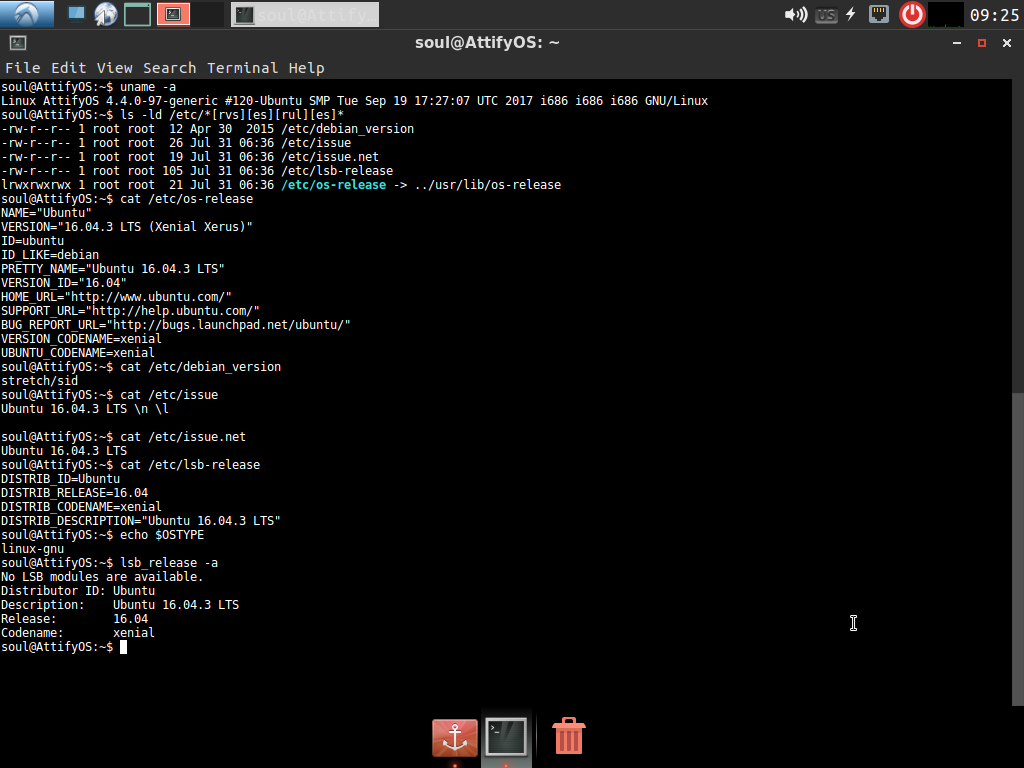Switch to the second dark workspace

coord(208,14)
